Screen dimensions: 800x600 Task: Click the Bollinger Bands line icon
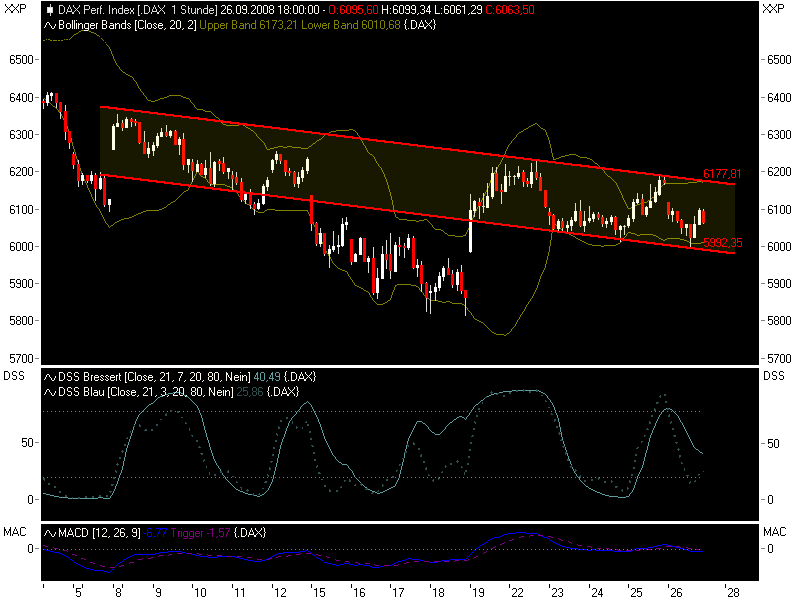point(49,25)
